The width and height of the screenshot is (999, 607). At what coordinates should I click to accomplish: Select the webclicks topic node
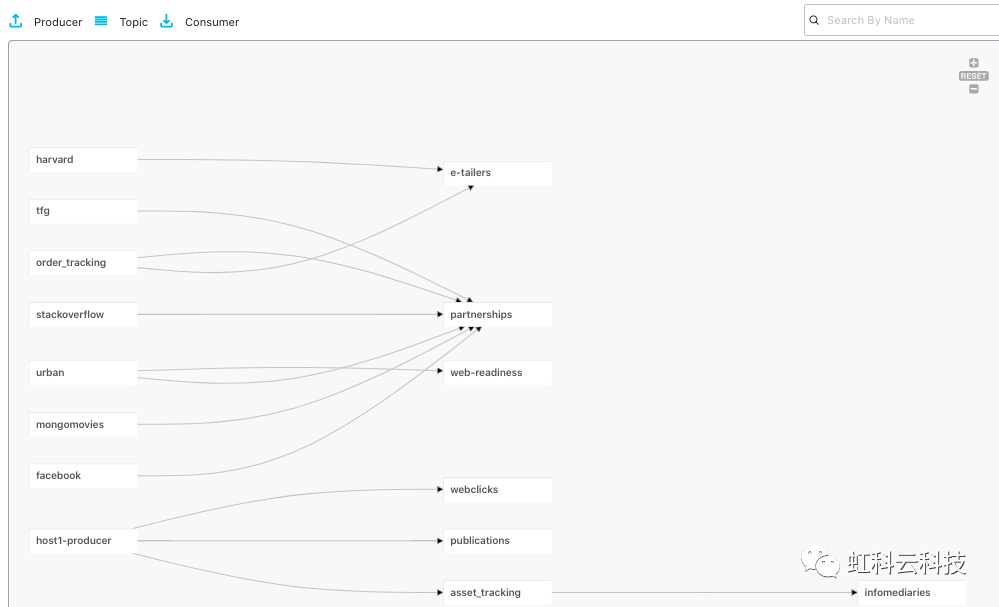[498, 490]
